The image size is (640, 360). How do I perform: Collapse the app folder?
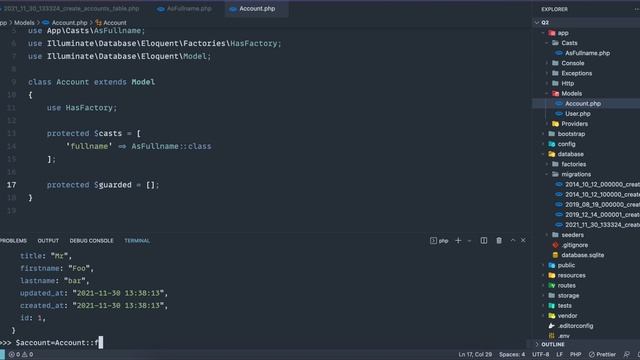click(x=563, y=33)
